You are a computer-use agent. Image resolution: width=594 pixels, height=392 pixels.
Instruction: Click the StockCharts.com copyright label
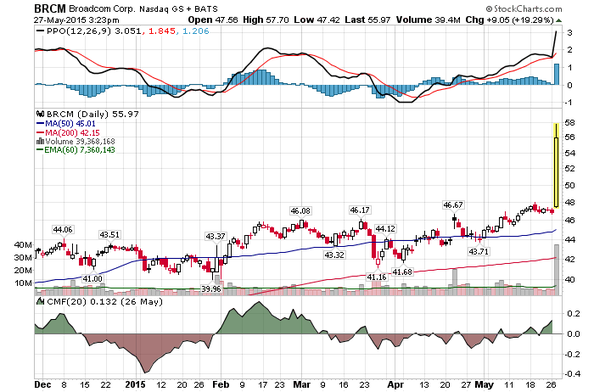(x=524, y=9)
